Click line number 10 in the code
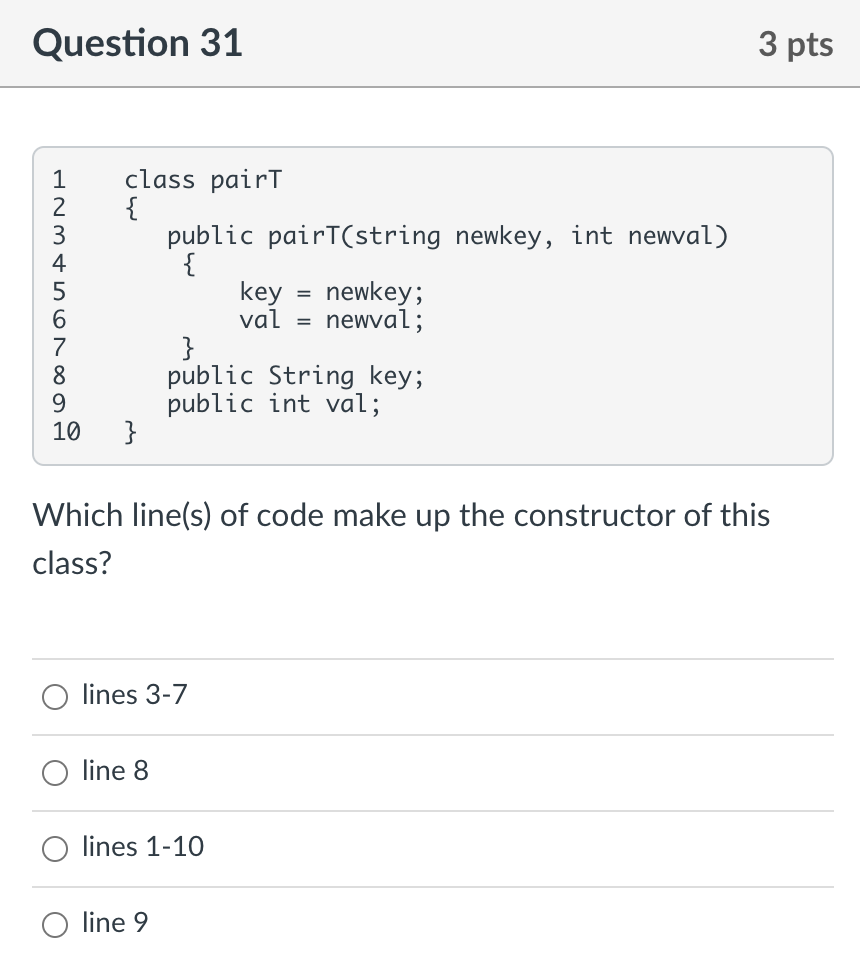This screenshot has height=978, width=860. (64, 432)
